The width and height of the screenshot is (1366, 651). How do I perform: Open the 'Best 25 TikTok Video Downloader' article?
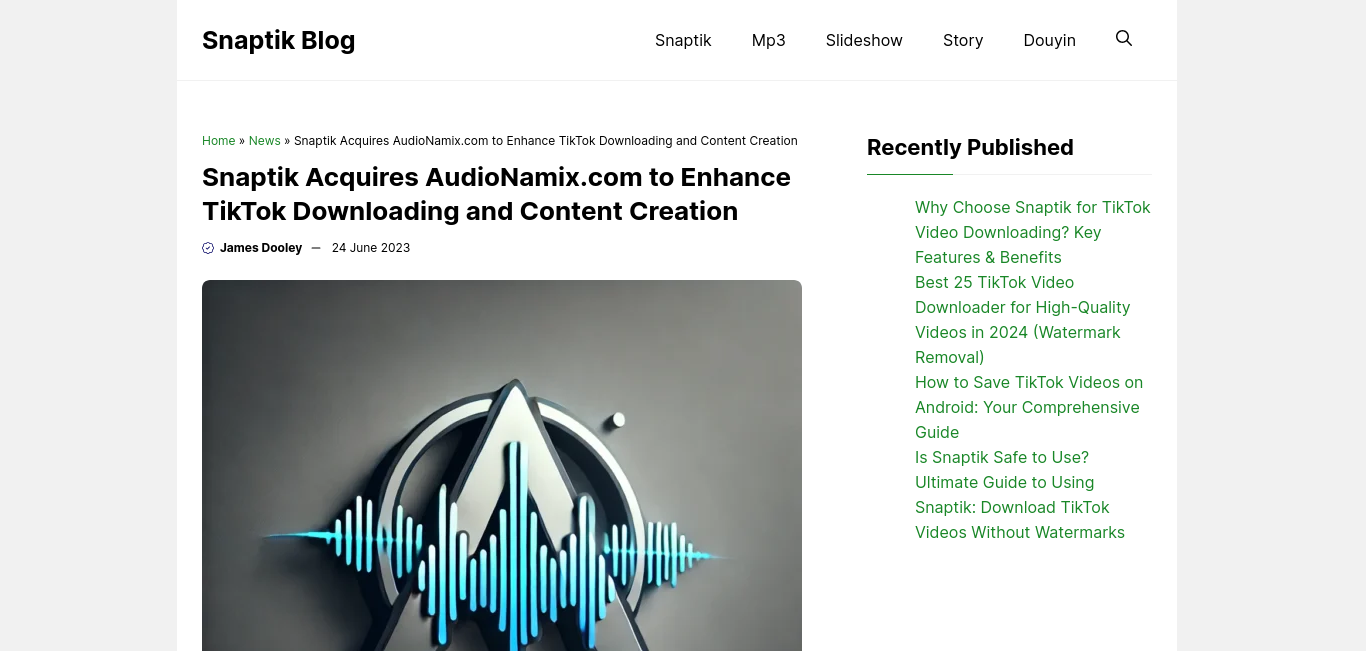coord(1022,320)
